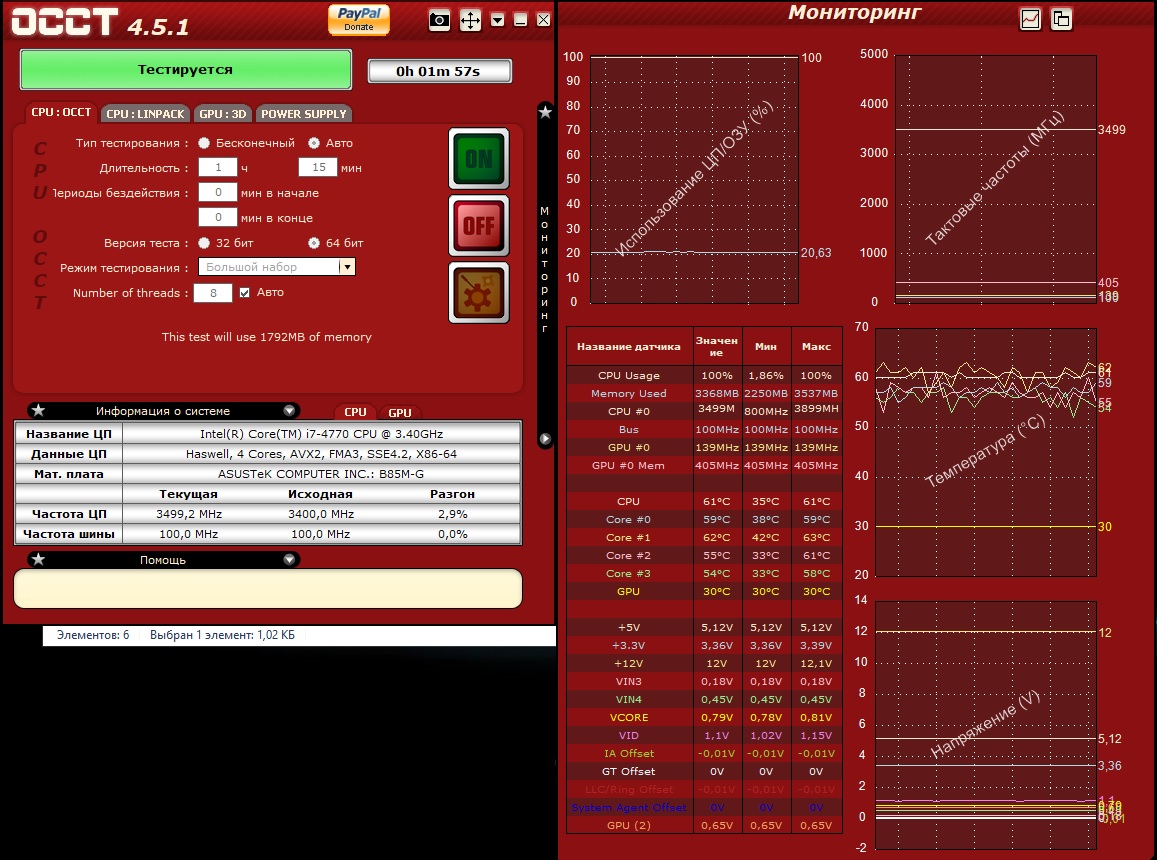
Task: Click the star icon above monitoring strip
Action: click(x=545, y=112)
